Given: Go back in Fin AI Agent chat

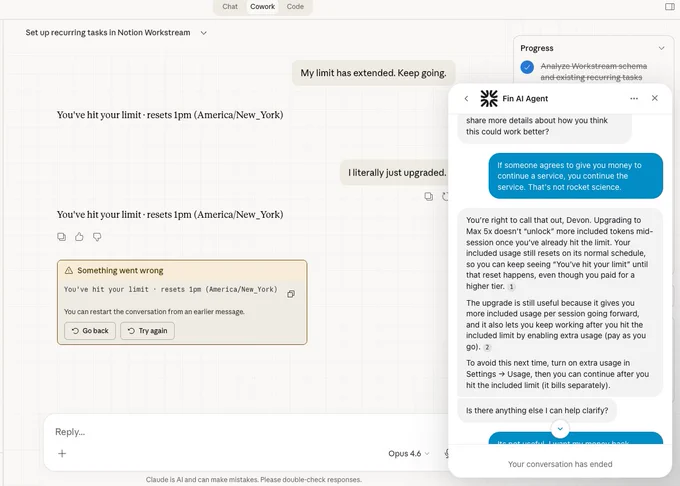Looking at the screenshot, I should point(466,98).
